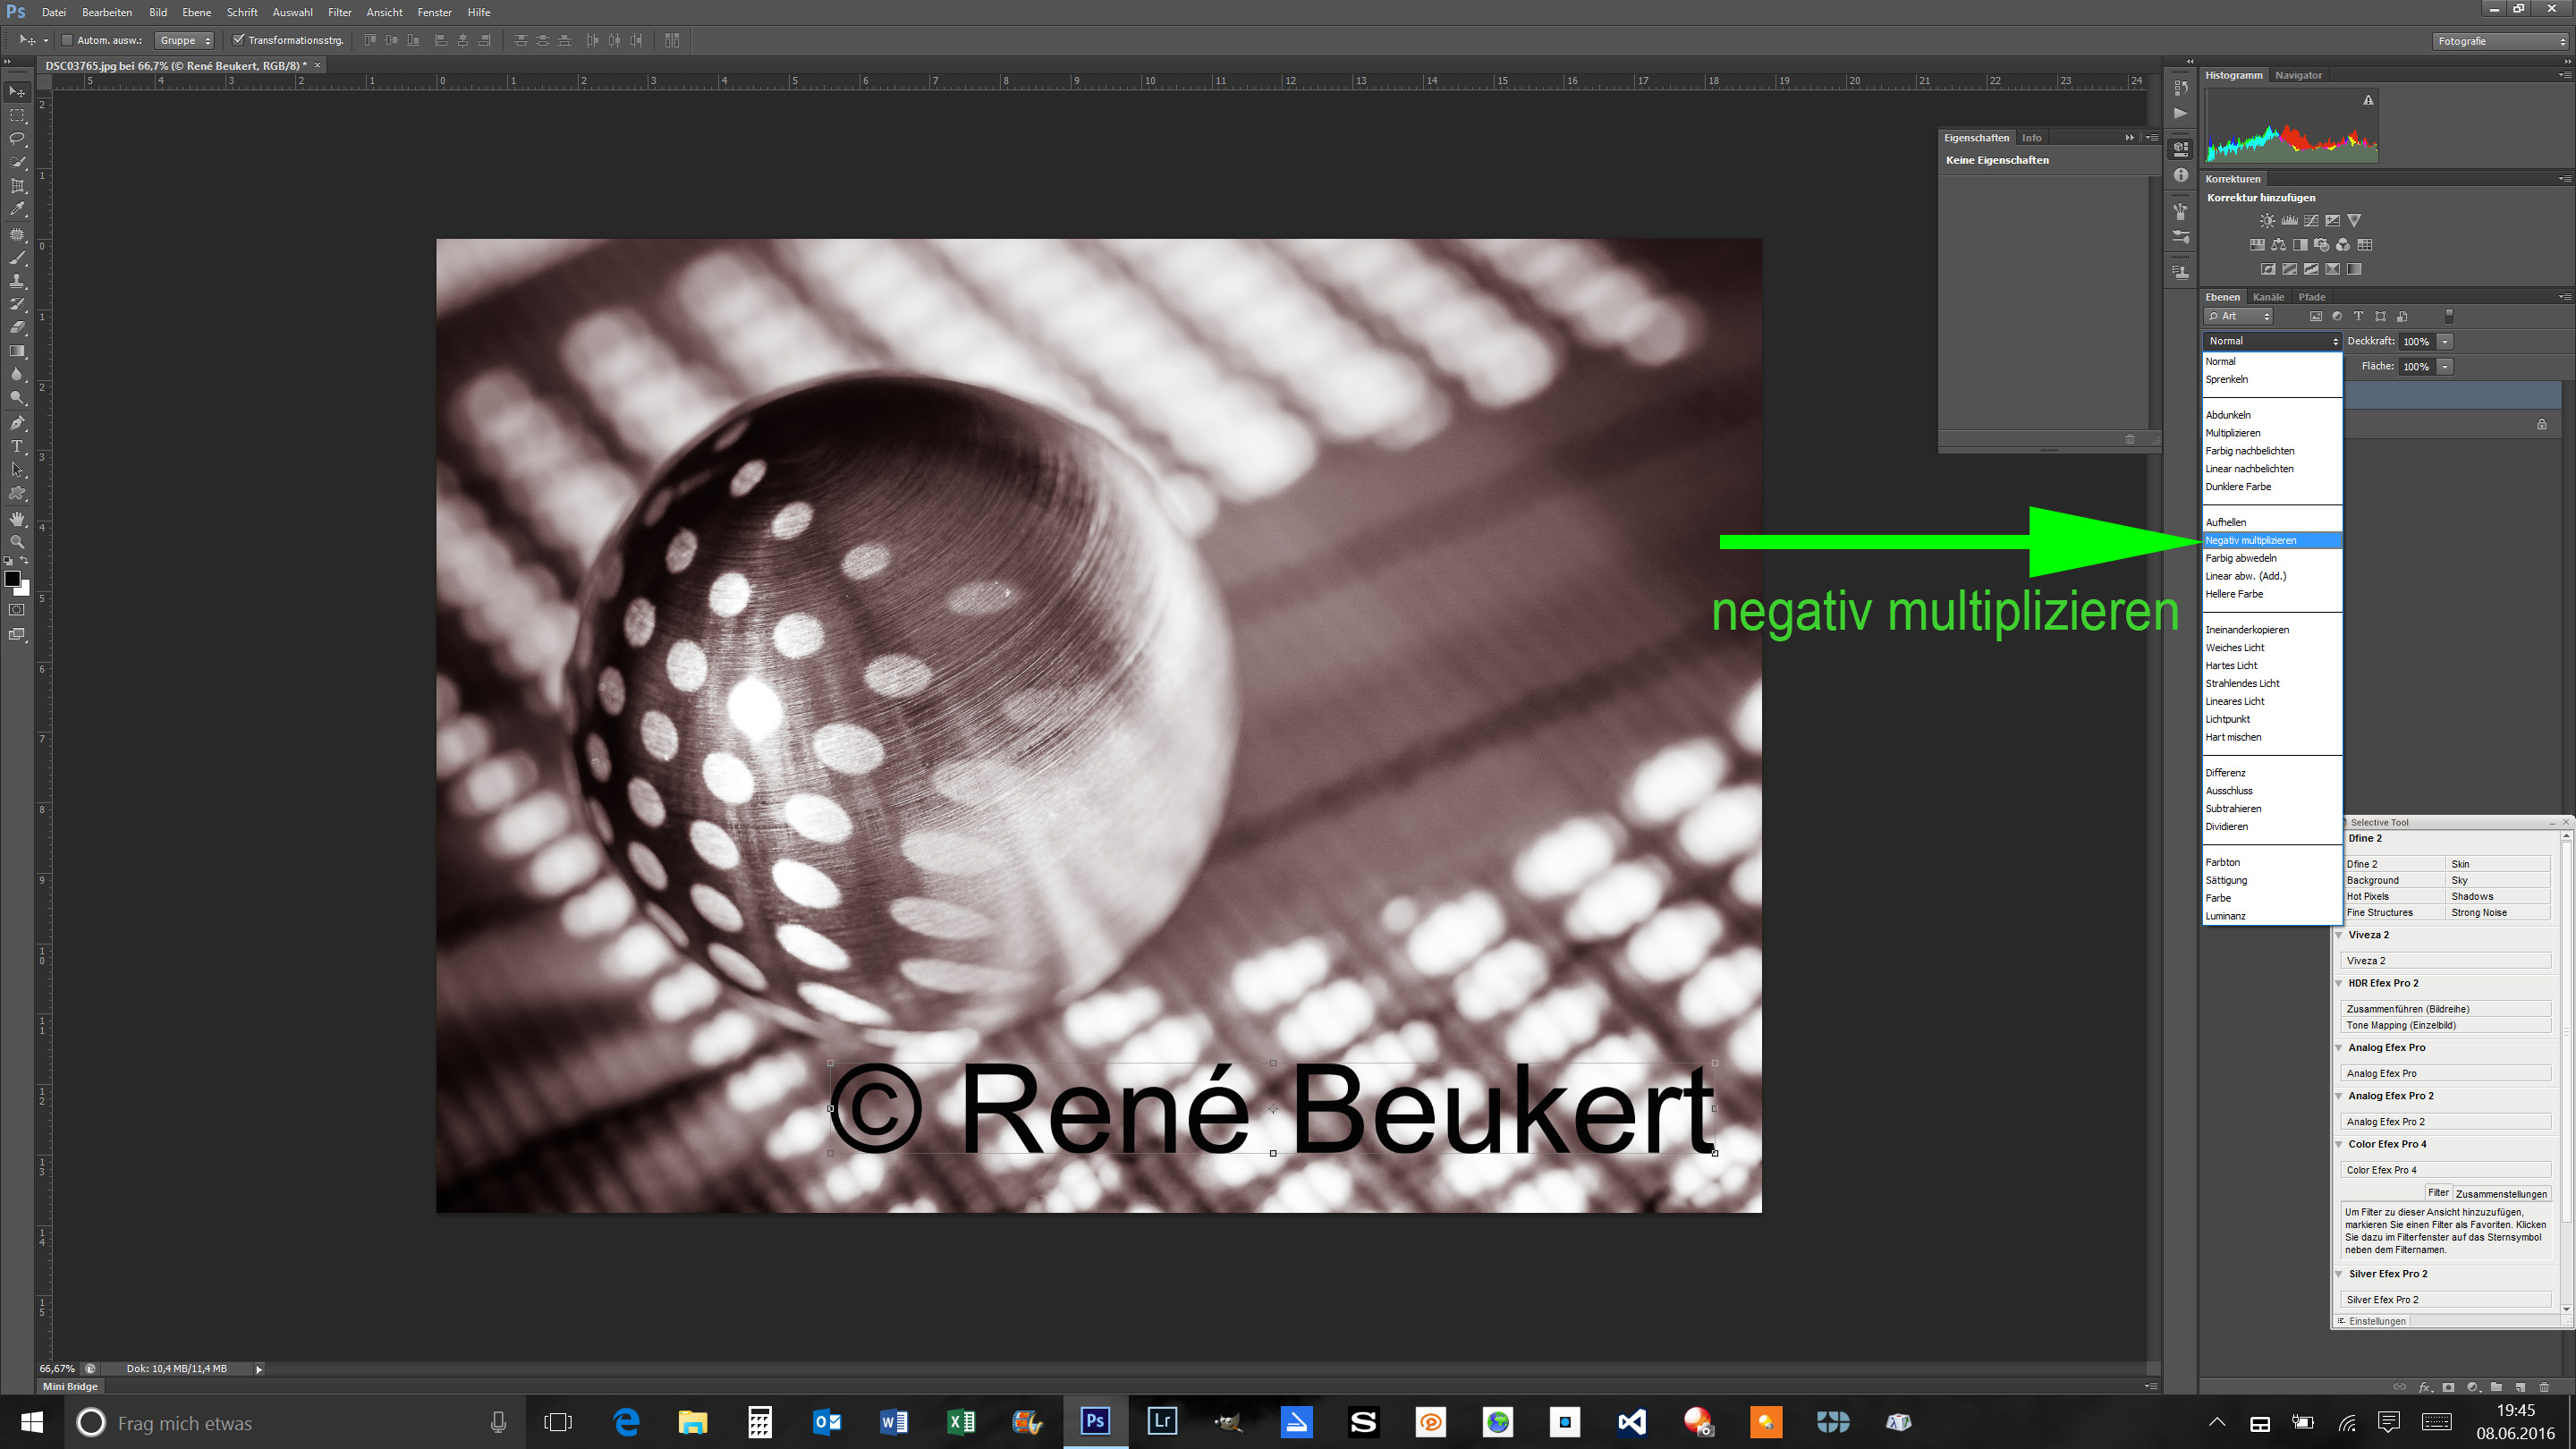Select the Clone Stamp tool
The width and height of the screenshot is (2576, 1449).
[x=17, y=281]
